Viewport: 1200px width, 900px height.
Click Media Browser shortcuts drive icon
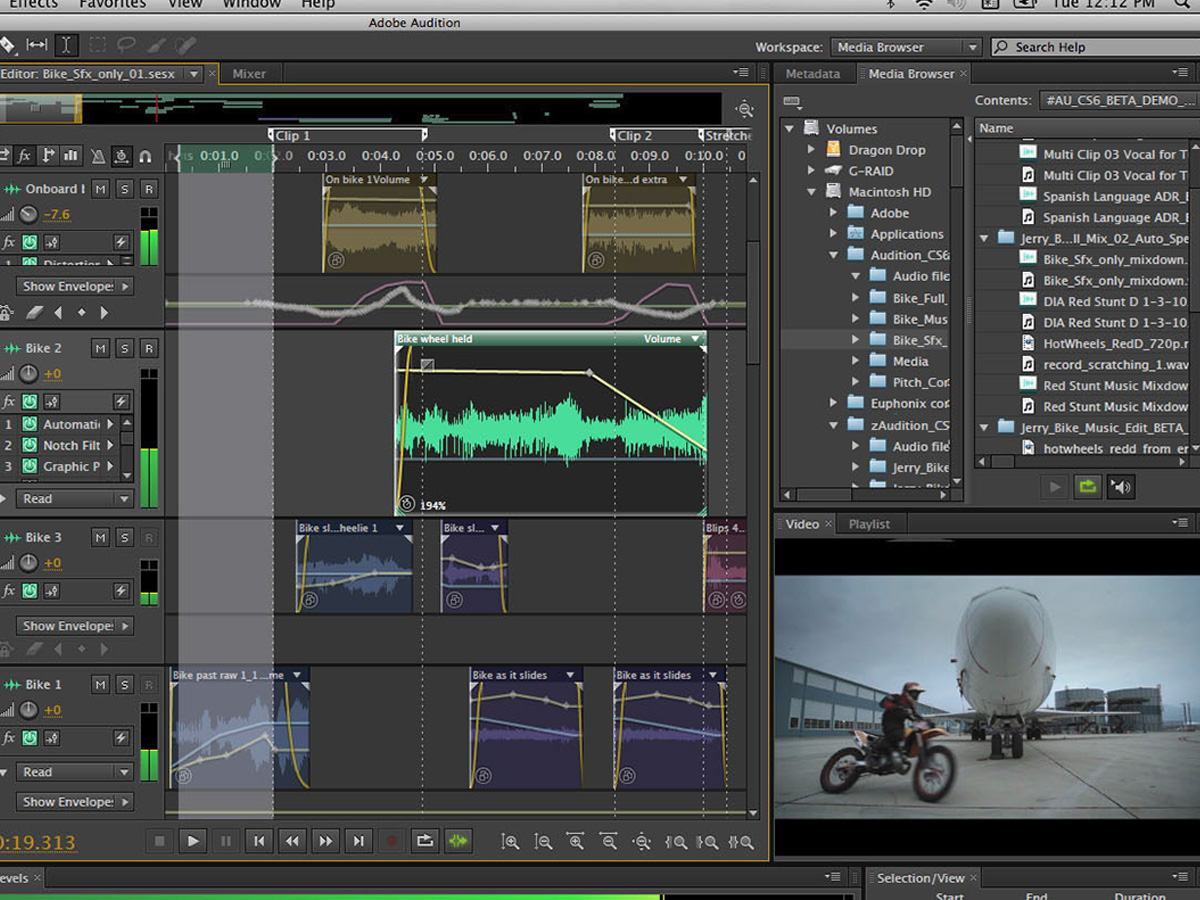pos(792,101)
